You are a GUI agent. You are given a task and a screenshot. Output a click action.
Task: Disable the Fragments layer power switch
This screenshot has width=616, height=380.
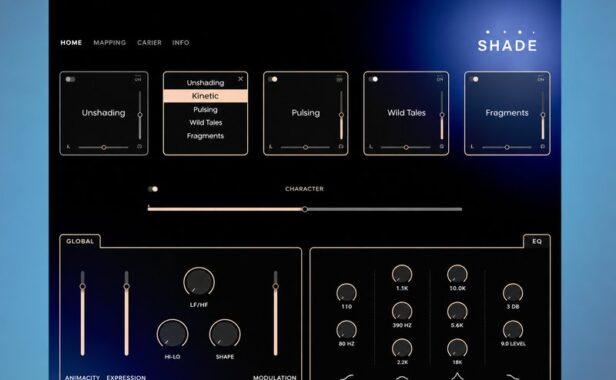(x=474, y=79)
